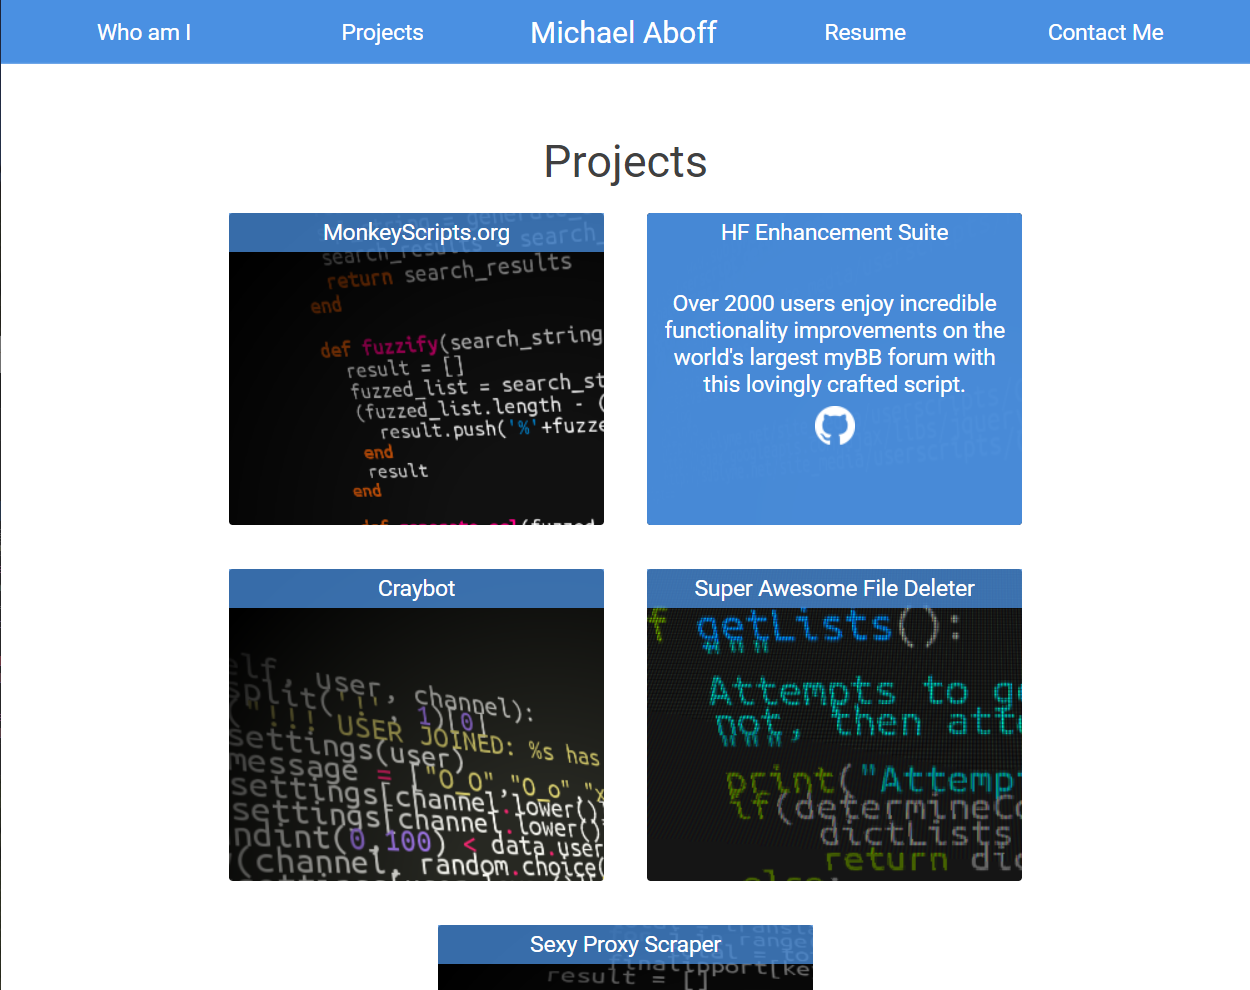Click the large Projects page heading

(x=625, y=162)
